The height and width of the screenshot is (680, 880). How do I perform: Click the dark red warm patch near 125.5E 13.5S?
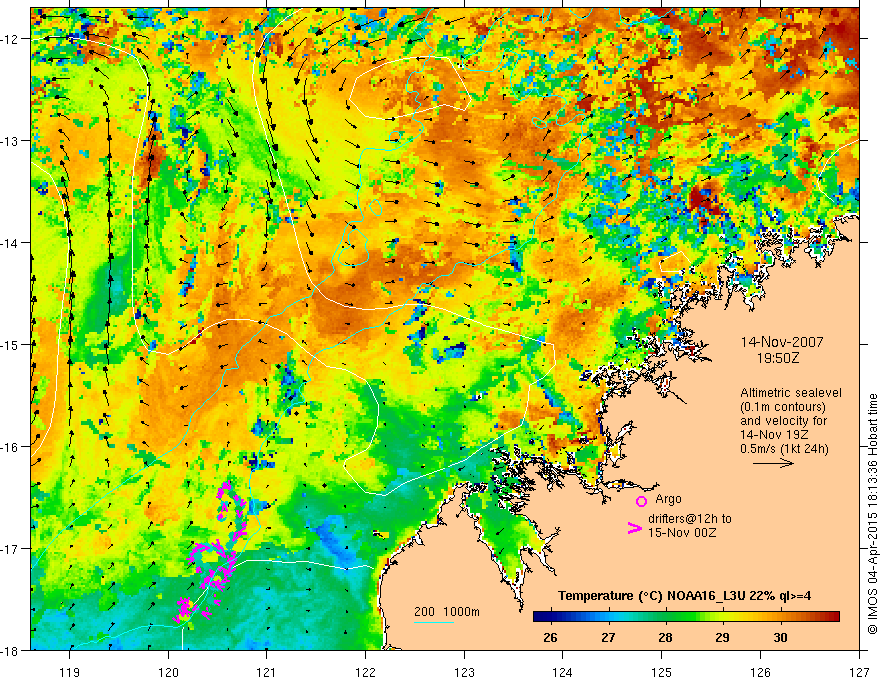pos(705,199)
